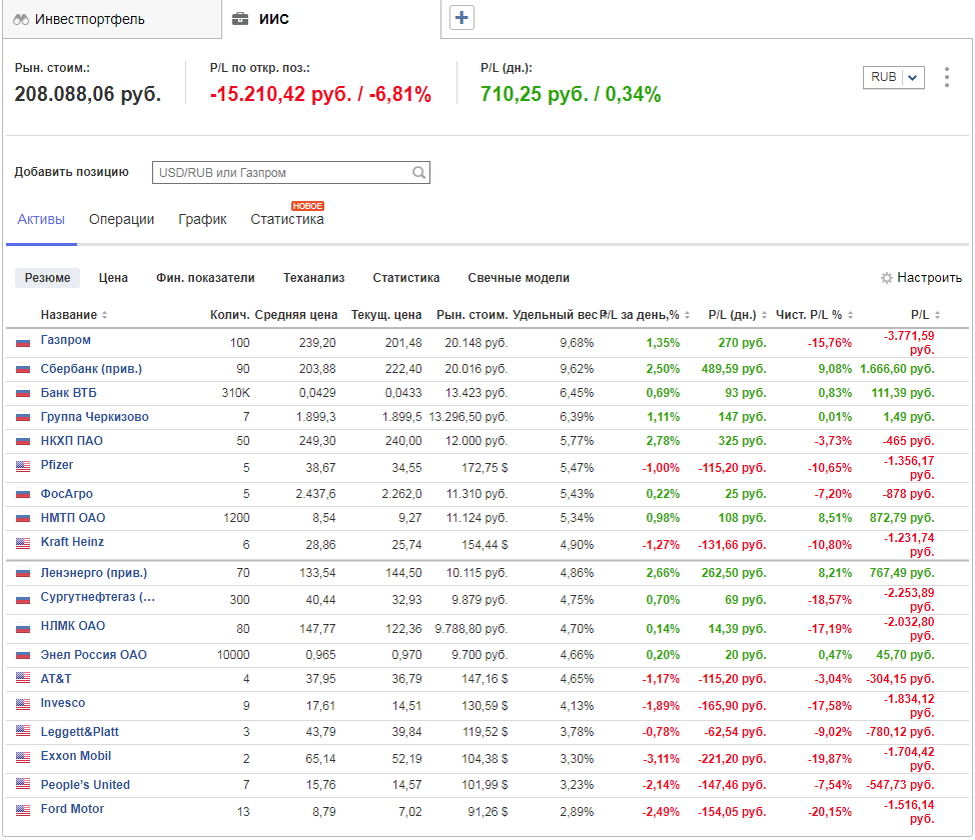
Task: Select the Цена view
Action: click(113, 278)
